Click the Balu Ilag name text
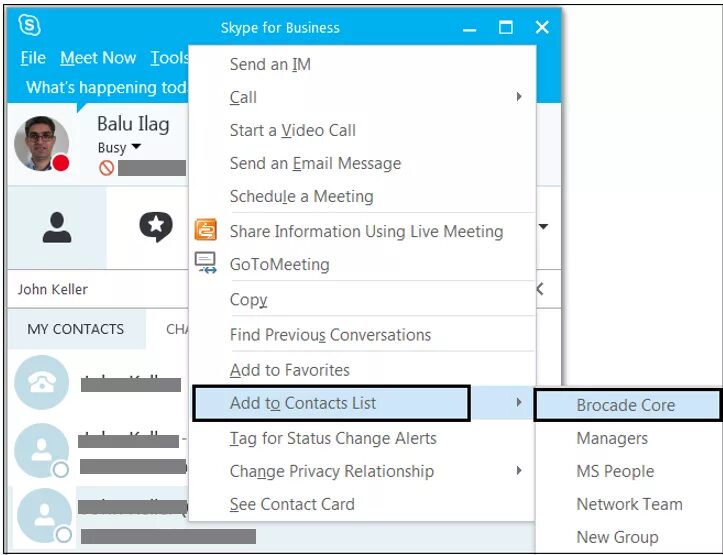This screenshot has width=723, height=555. [133, 124]
